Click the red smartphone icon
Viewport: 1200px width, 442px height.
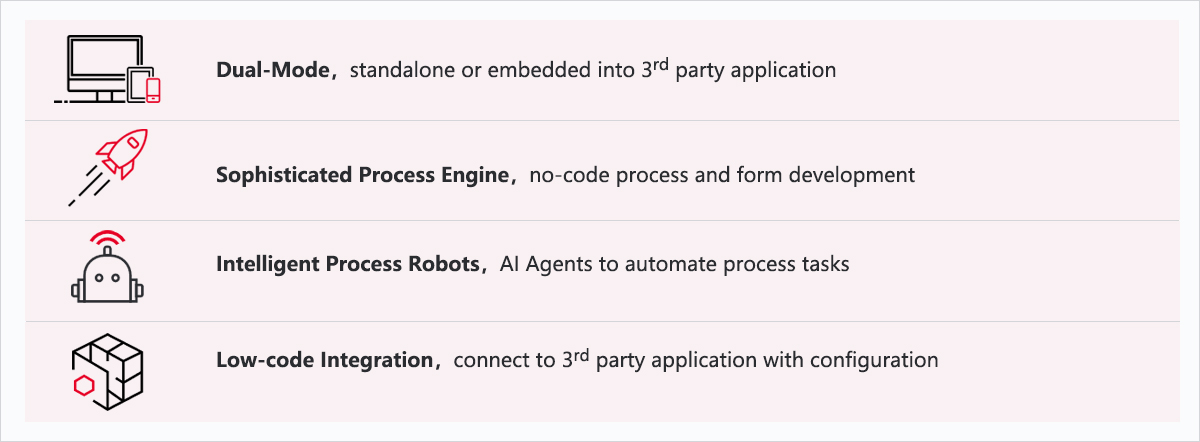click(153, 89)
